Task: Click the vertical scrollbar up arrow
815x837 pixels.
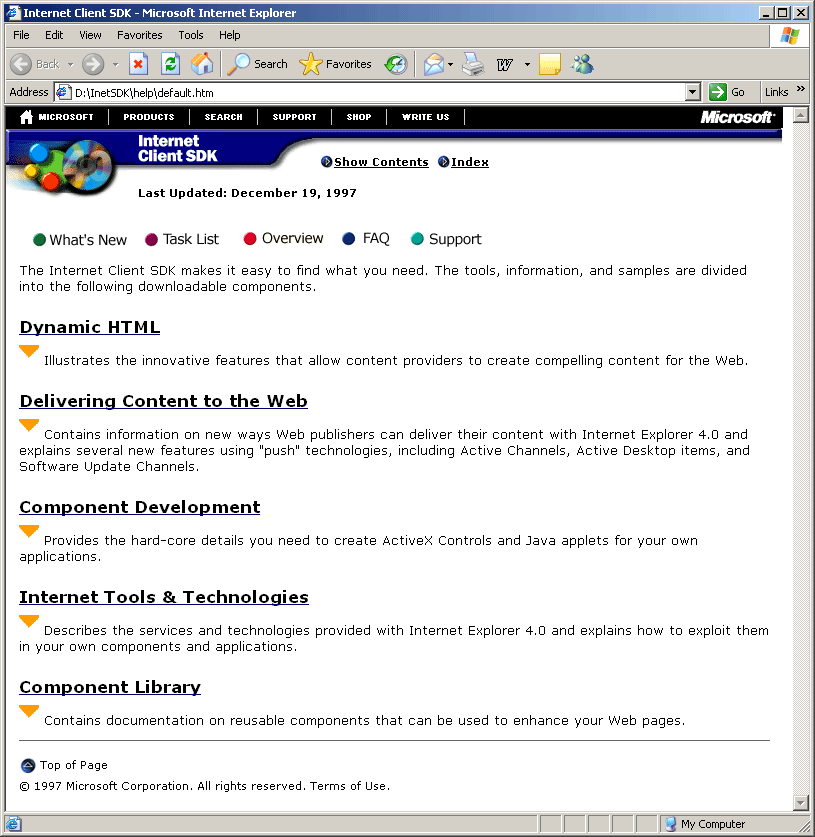Action: point(800,115)
